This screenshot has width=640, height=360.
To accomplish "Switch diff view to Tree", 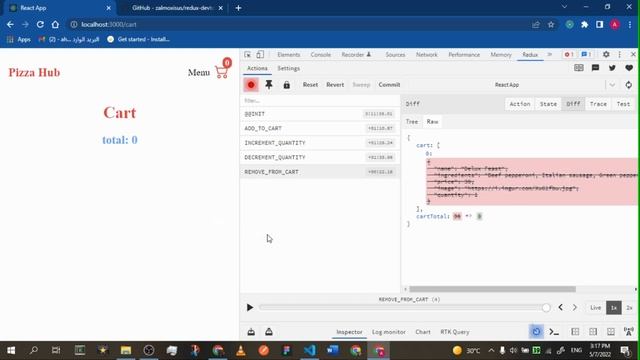I will (412, 122).
